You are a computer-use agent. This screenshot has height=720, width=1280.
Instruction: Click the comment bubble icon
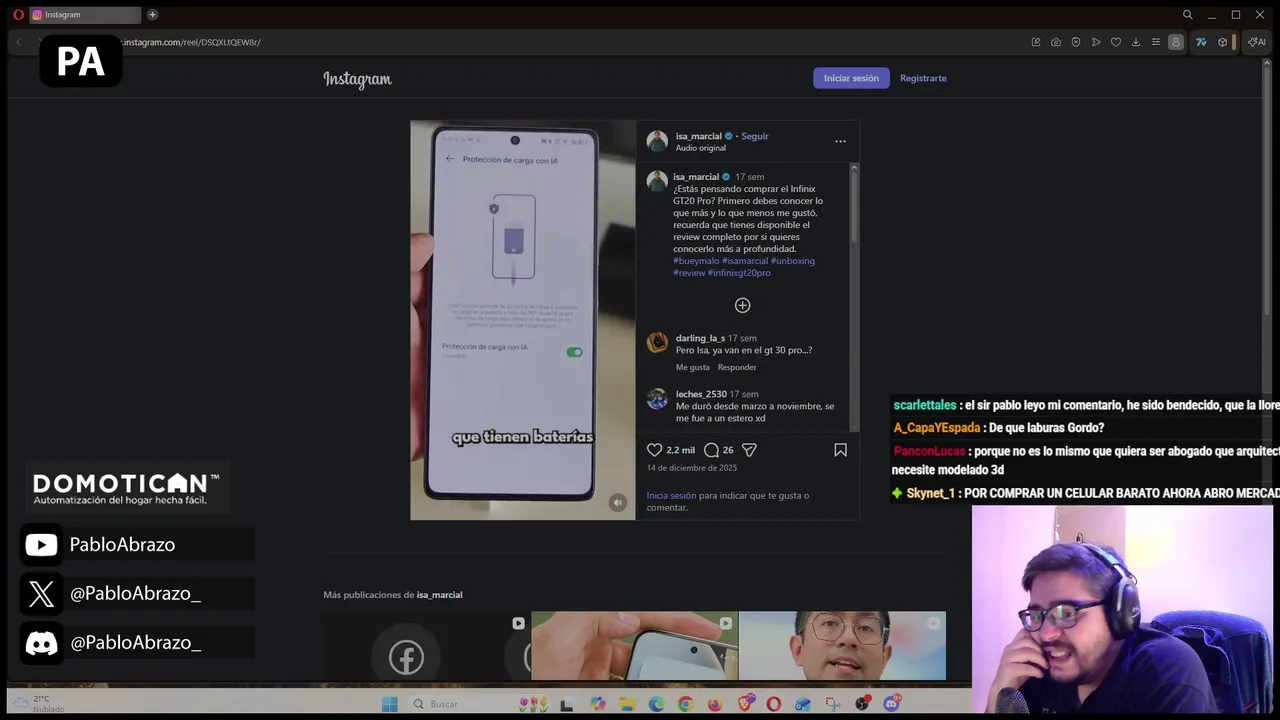point(711,450)
